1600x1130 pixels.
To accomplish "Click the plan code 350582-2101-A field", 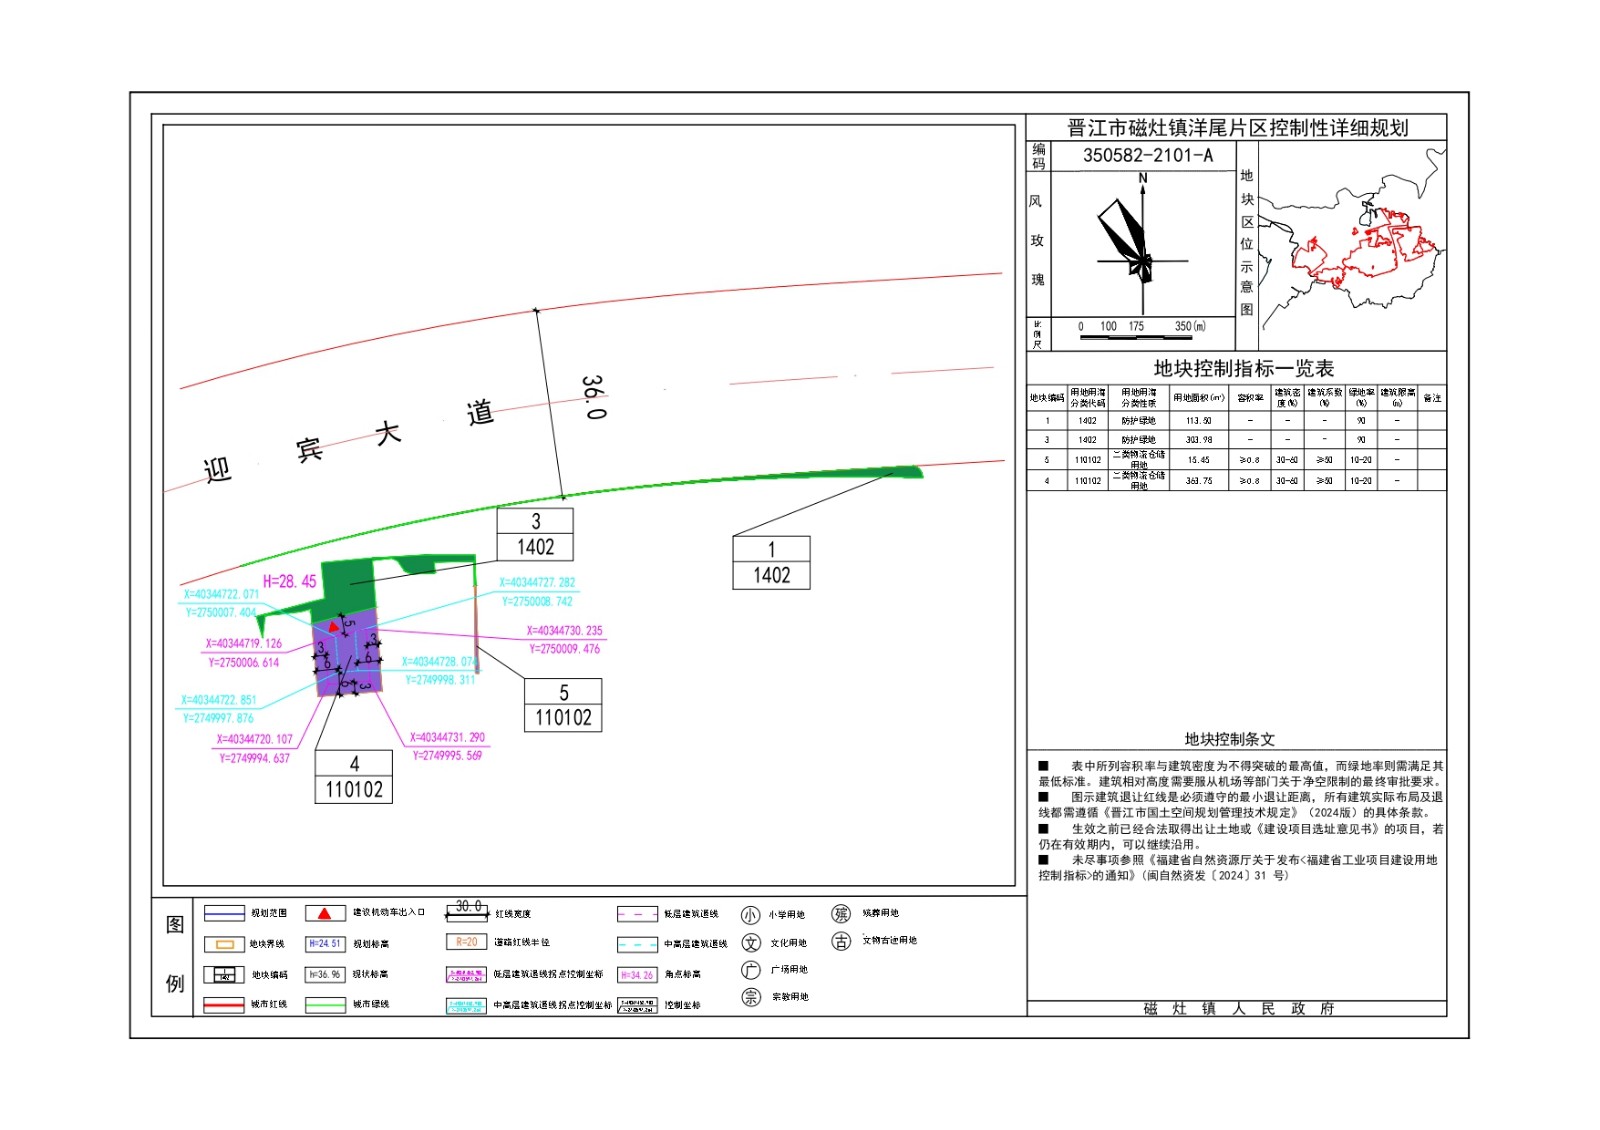I will [1147, 155].
